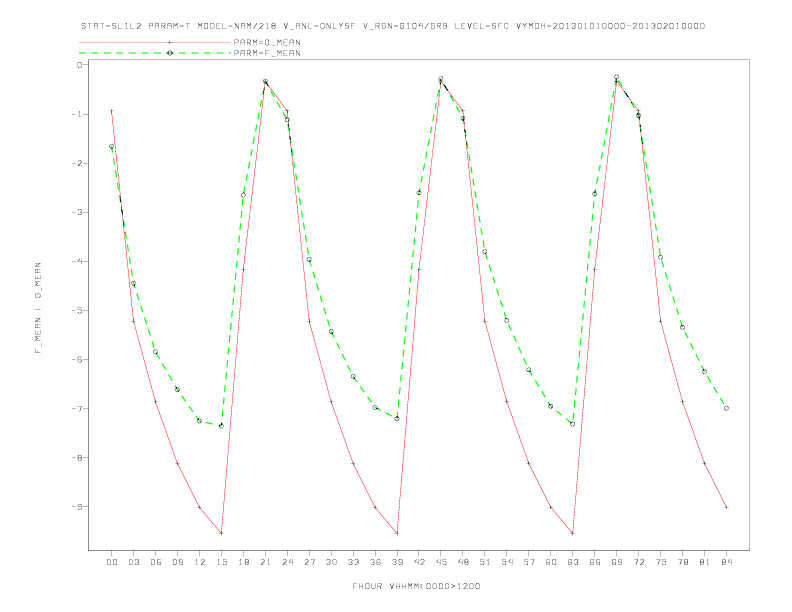
Task: Click the green F_MEAN circle marker at hour 84
Action: pyautogui.click(x=726, y=408)
